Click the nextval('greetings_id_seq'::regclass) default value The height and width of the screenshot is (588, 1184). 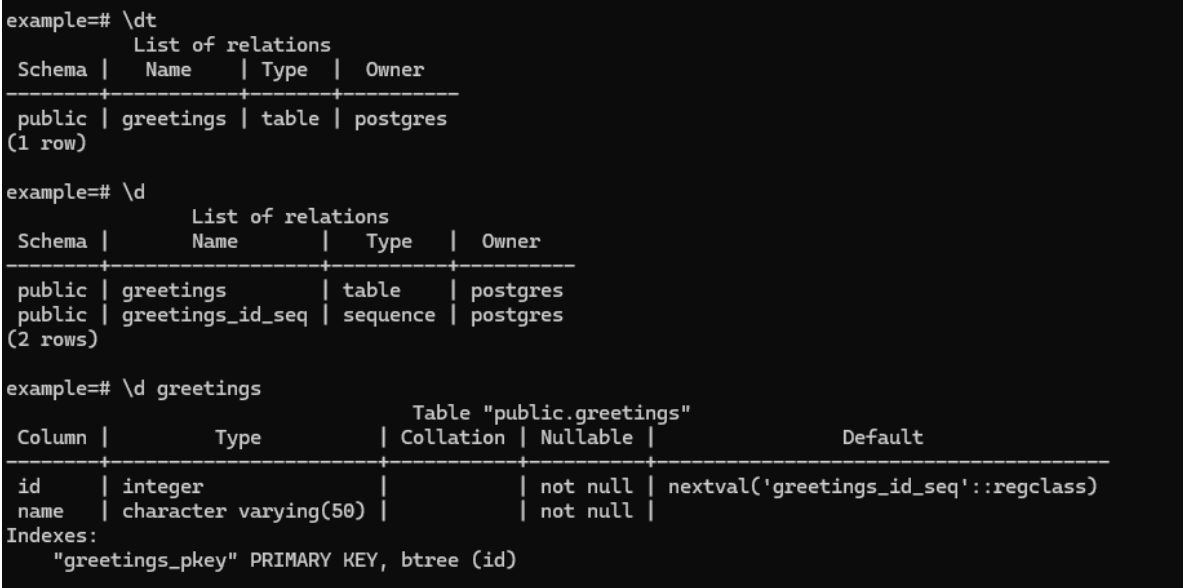point(882,487)
